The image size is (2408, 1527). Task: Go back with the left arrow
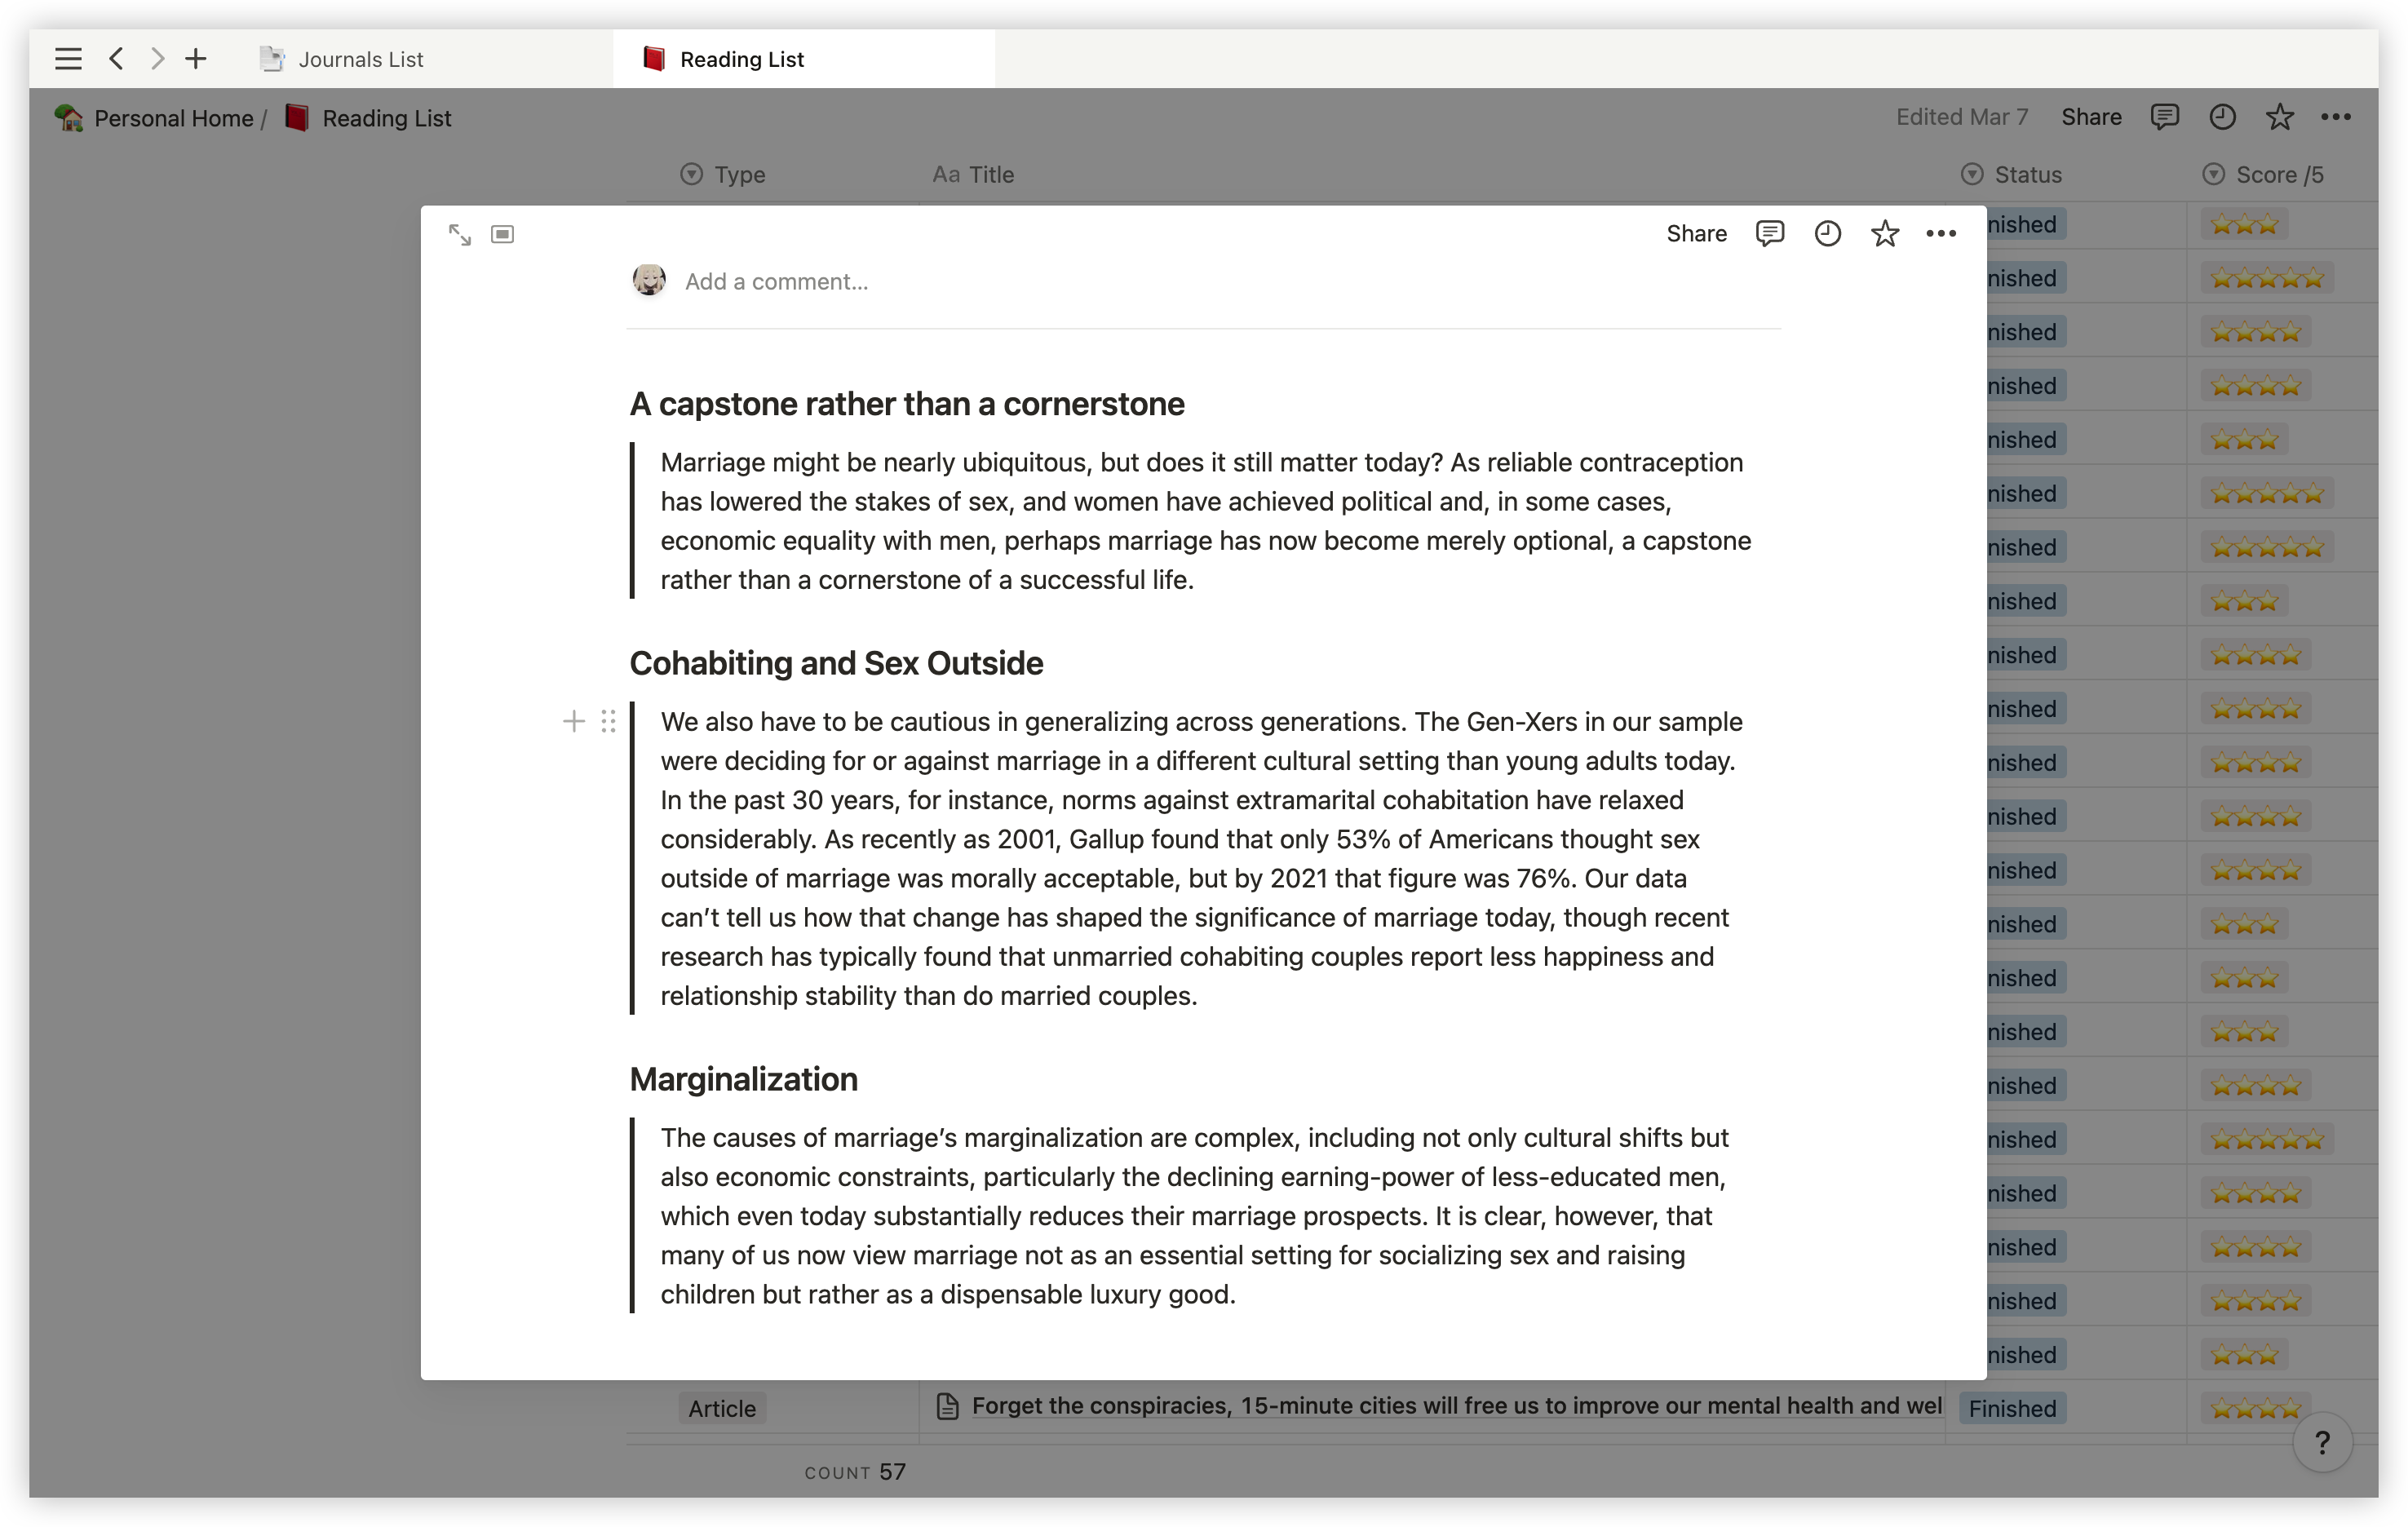[117, 59]
